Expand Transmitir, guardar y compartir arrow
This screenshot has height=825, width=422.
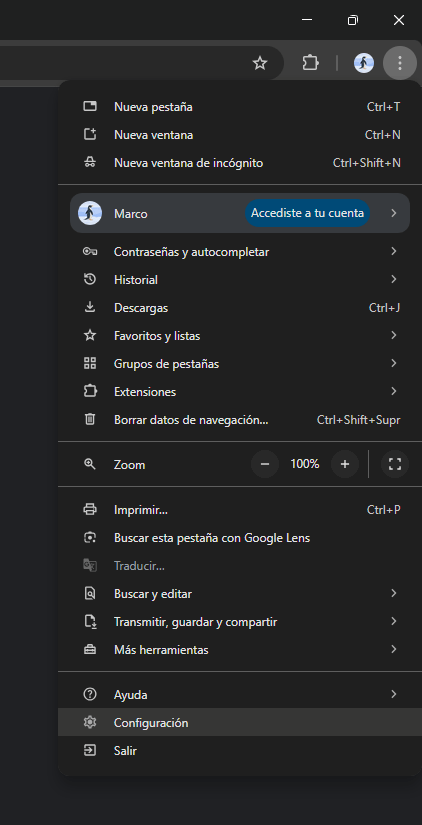point(393,621)
